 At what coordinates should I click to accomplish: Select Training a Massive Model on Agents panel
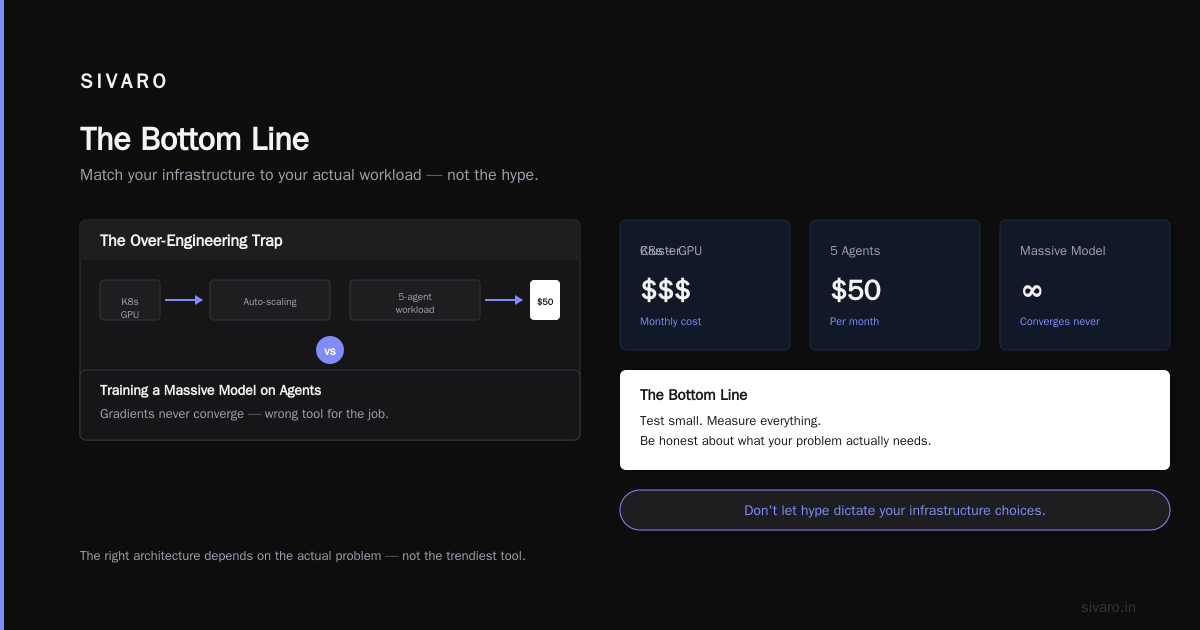330,405
